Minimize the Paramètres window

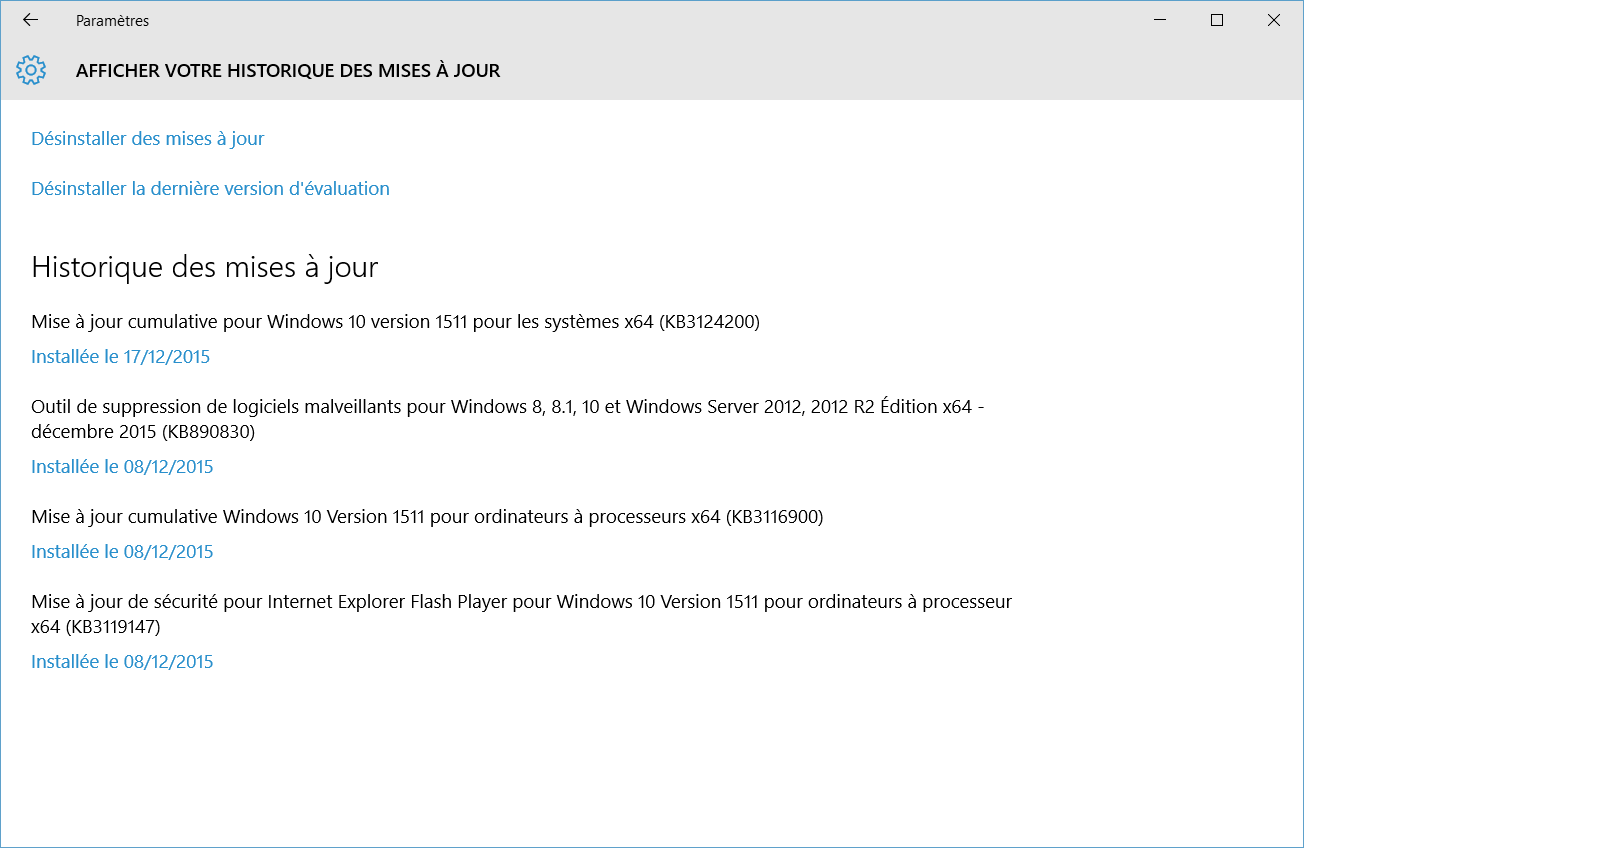coord(1160,20)
